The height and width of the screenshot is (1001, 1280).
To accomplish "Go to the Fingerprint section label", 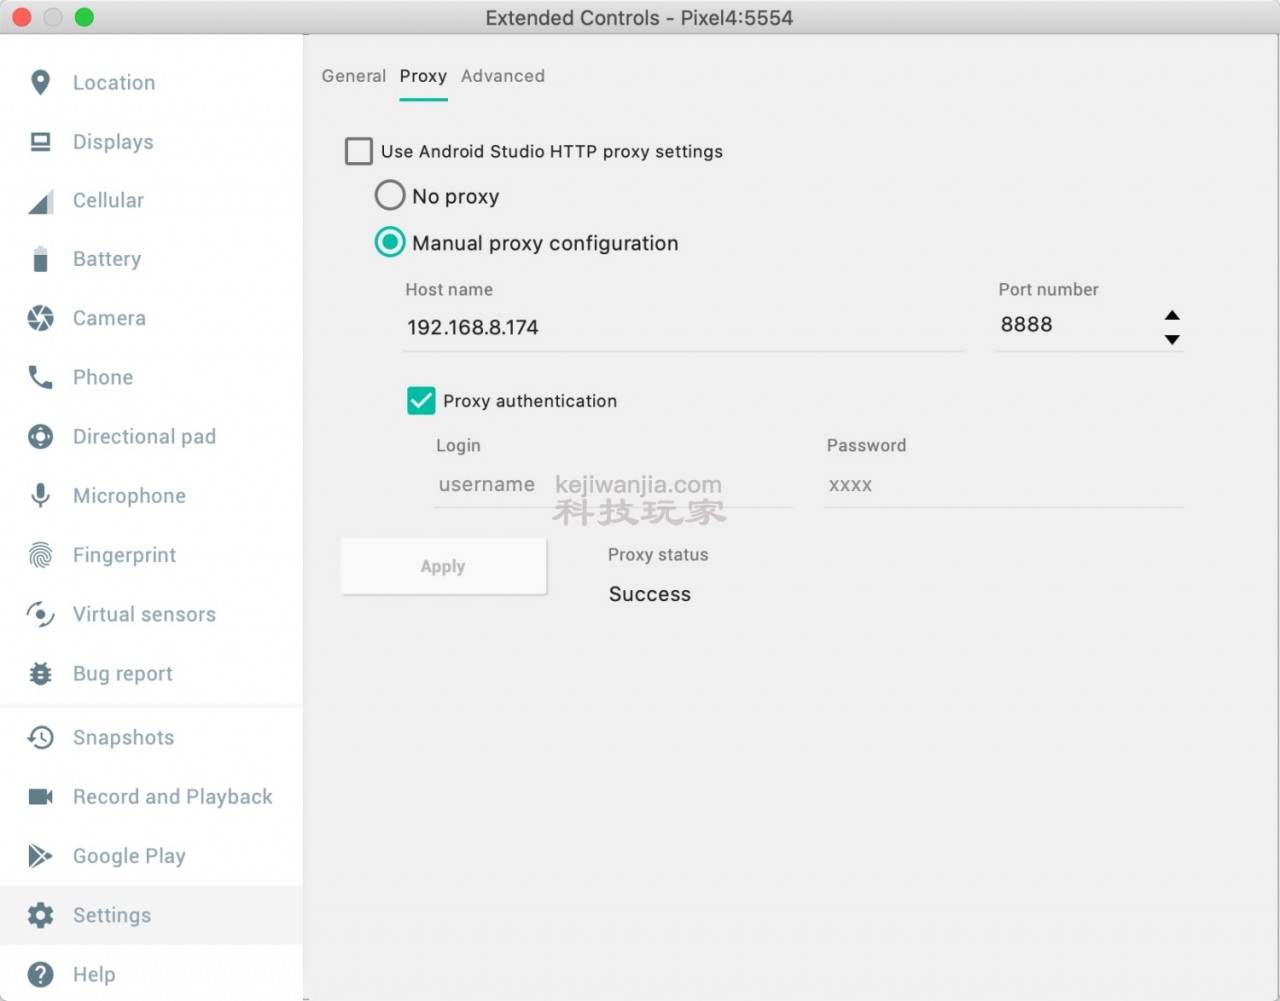I will [124, 555].
